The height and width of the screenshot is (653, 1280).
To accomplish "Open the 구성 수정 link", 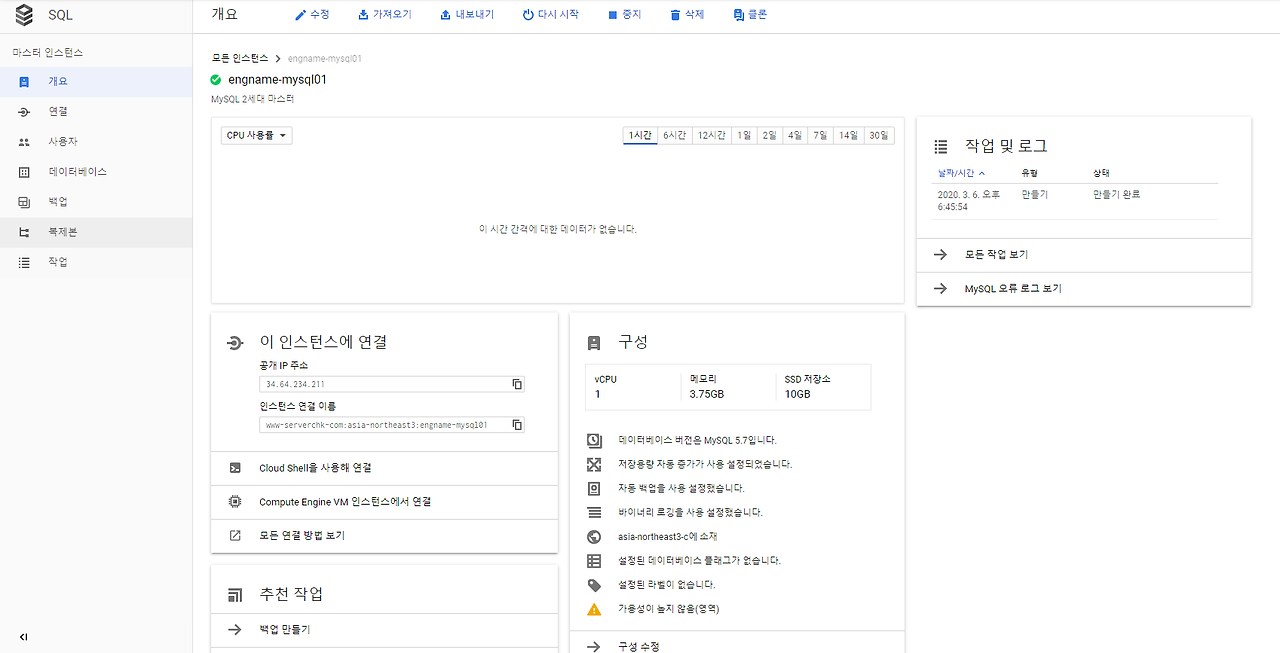I will click(737, 643).
